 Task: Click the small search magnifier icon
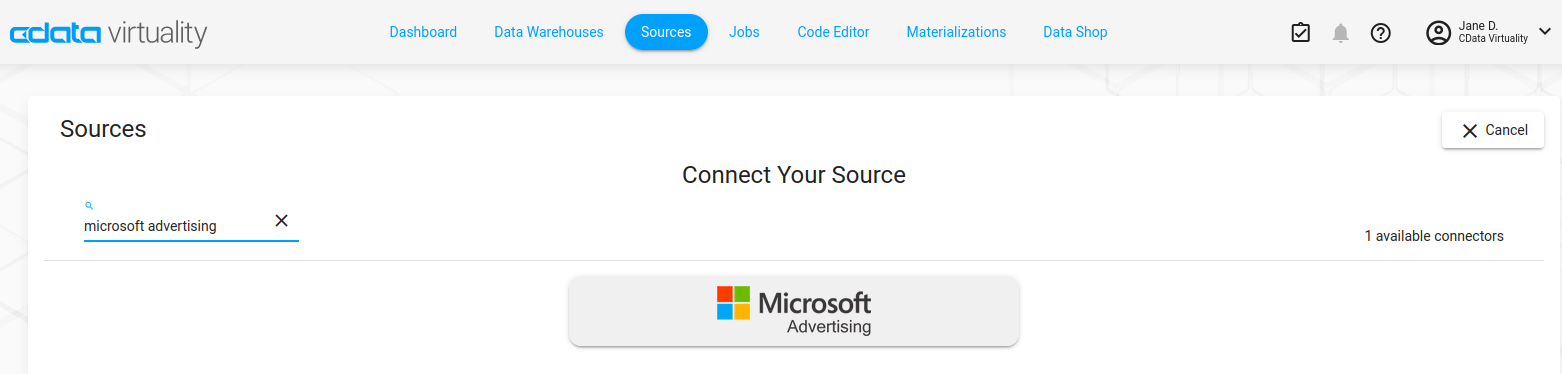[89, 205]
